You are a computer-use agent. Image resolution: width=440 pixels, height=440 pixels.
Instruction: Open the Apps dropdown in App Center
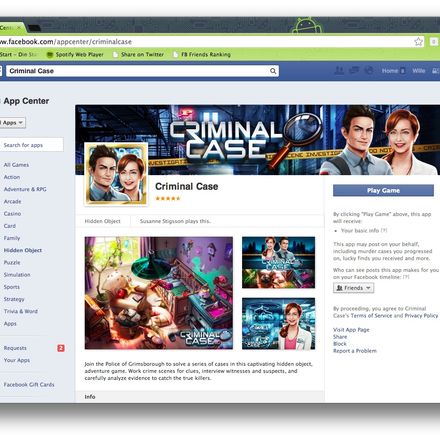12,123
